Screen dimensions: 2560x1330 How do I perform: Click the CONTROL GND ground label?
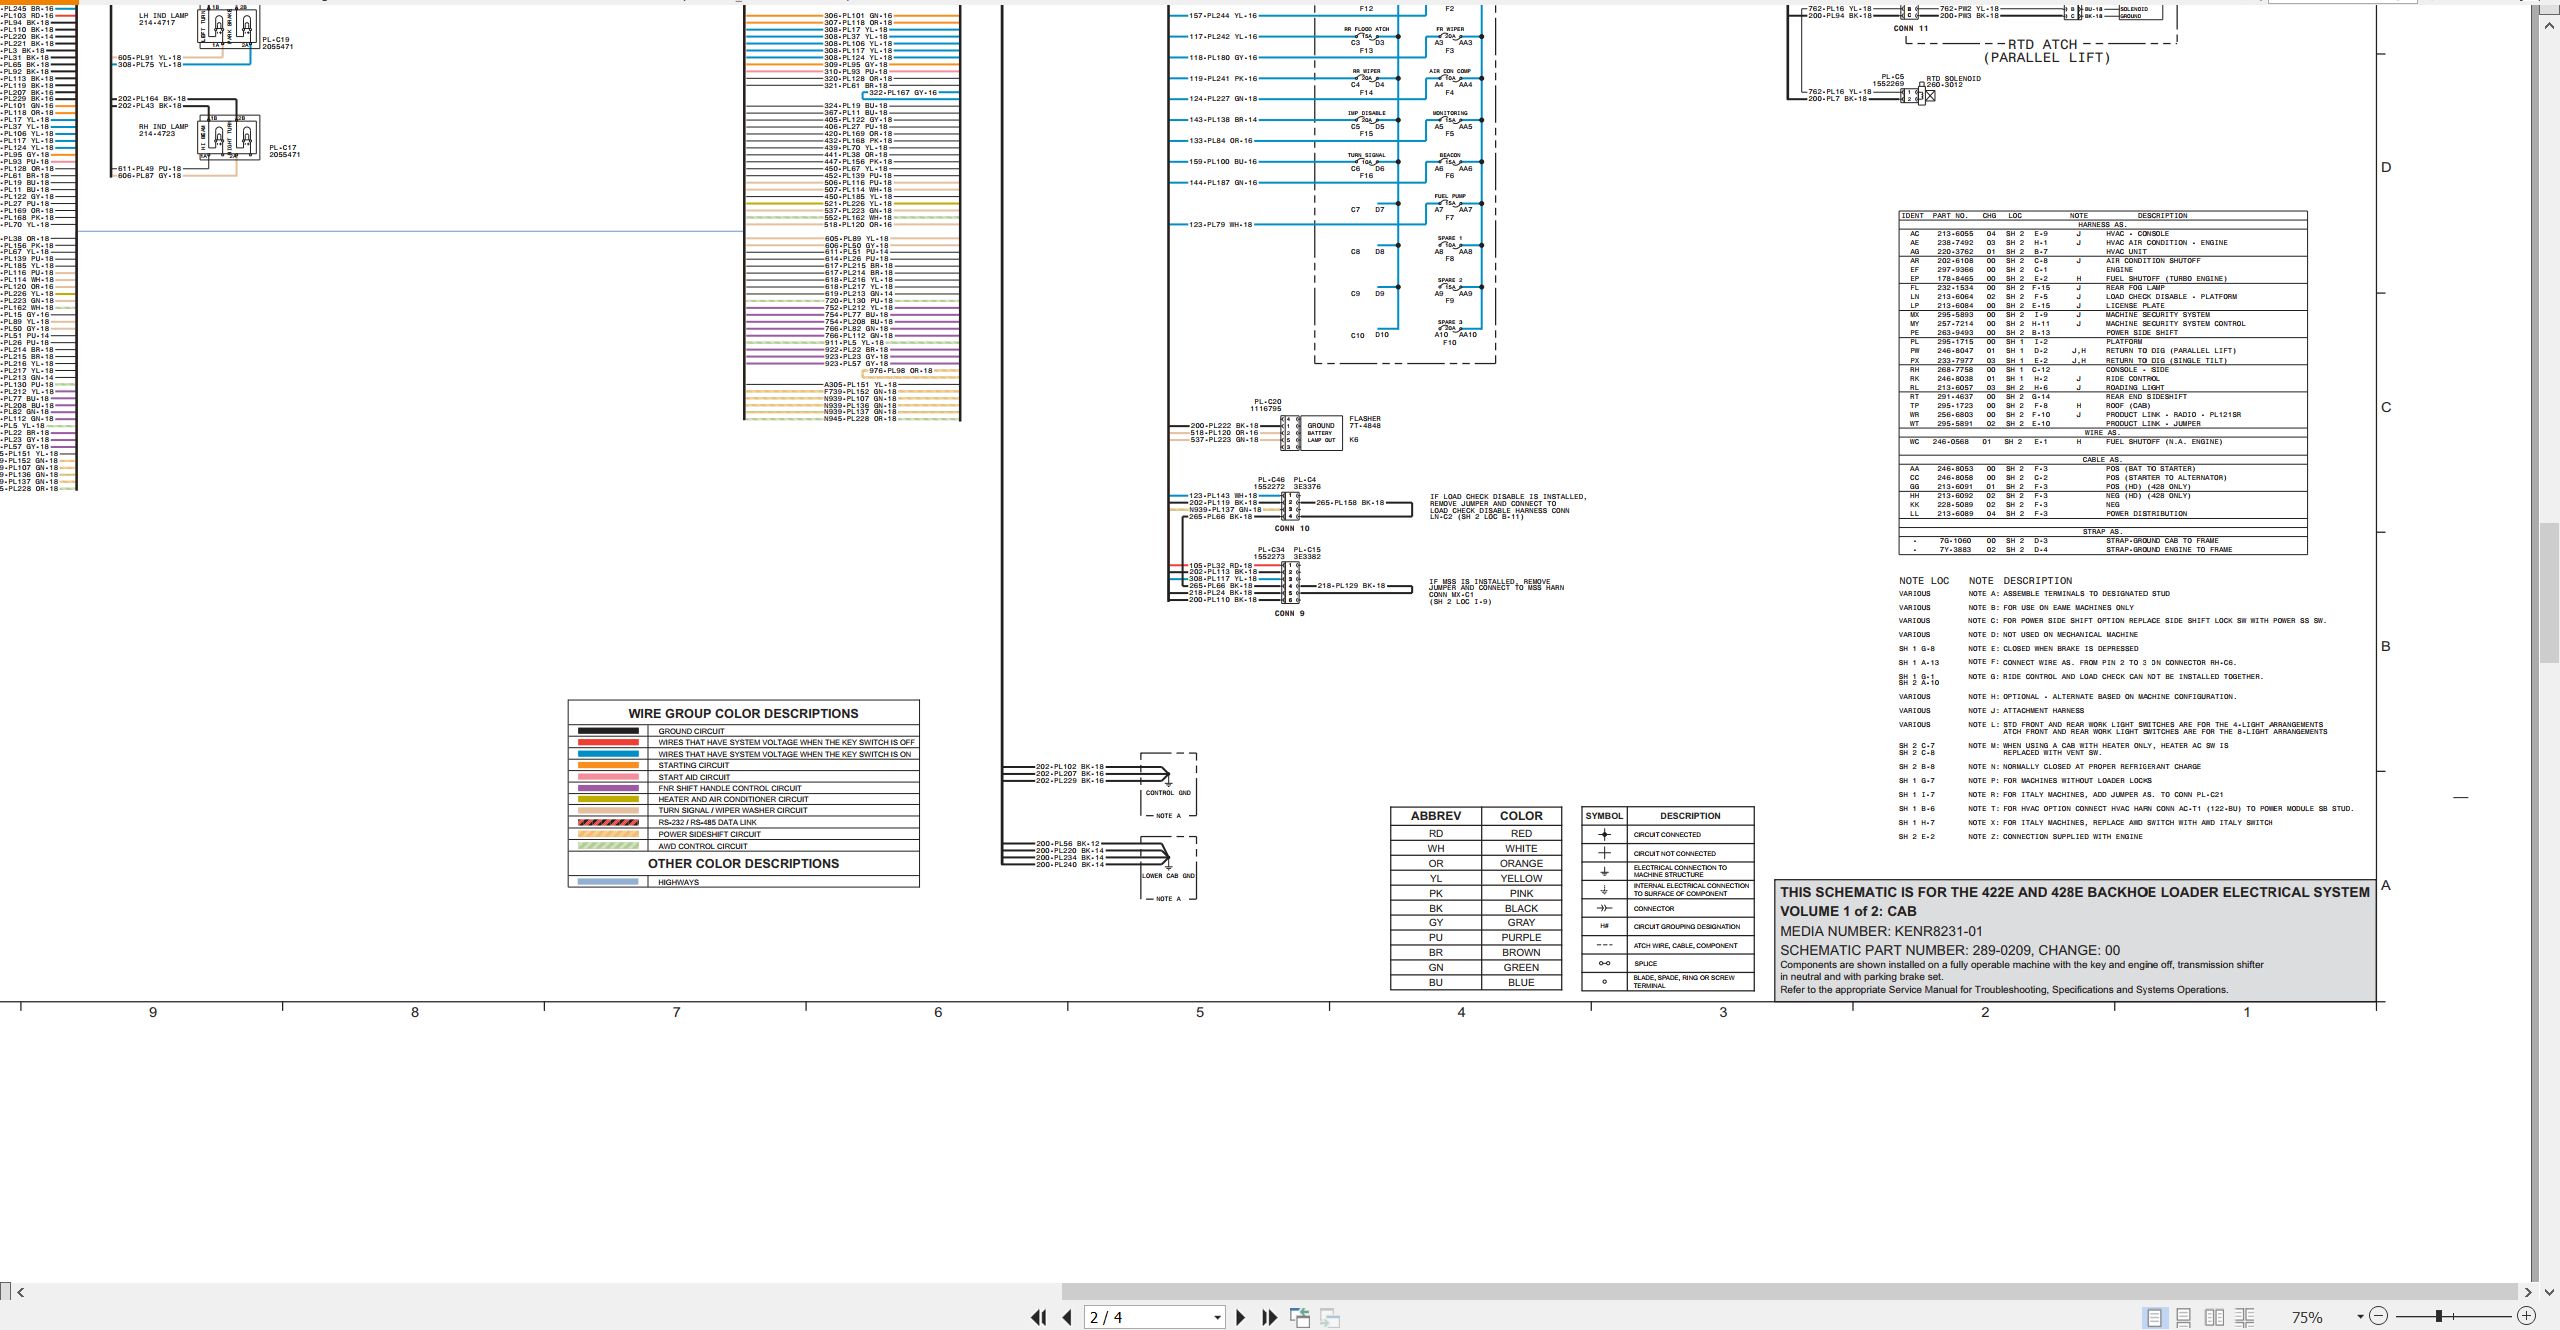coord(1168,793)
